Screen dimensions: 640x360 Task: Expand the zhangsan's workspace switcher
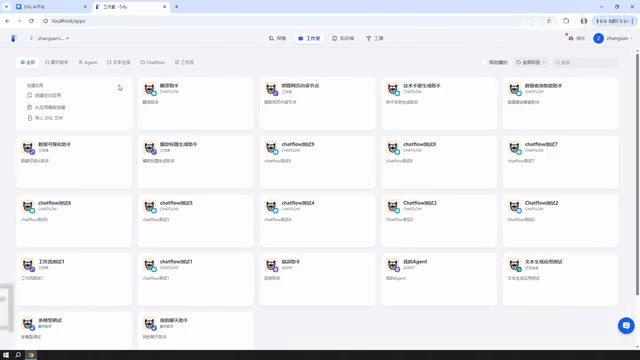[x=49, y=38]
